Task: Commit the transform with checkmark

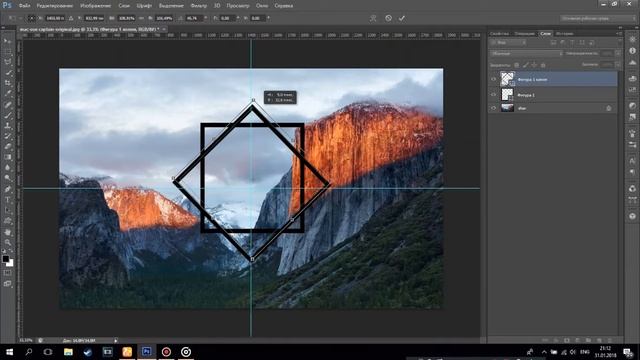Action: pos(402,18)
